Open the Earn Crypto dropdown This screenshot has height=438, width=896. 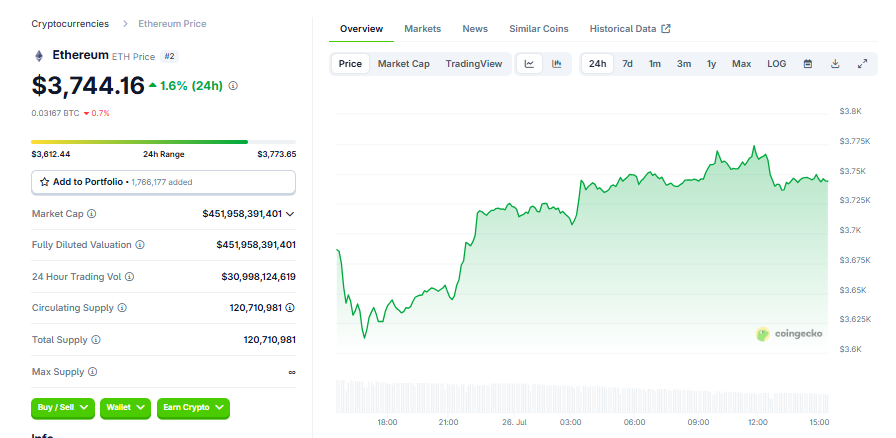(193, 408)
